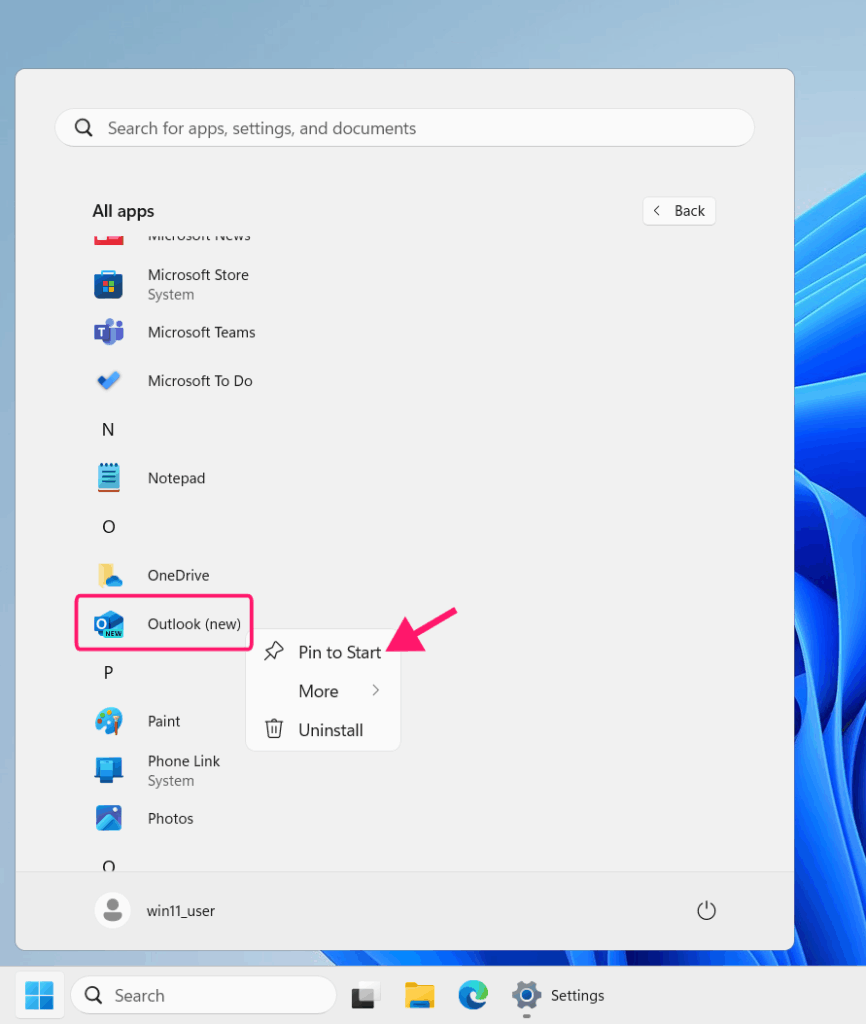The width and height of the screenshot is (866, 1024).
Task: Click the Outlook (new) text label
Action: pyautogui.click(x=194, y=624)
